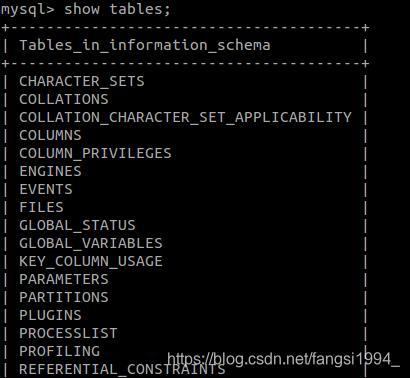The width and height of the screenshot is (410, 378).
Task: Select the PARAMETERS table name
Action: tap(64, 279)
